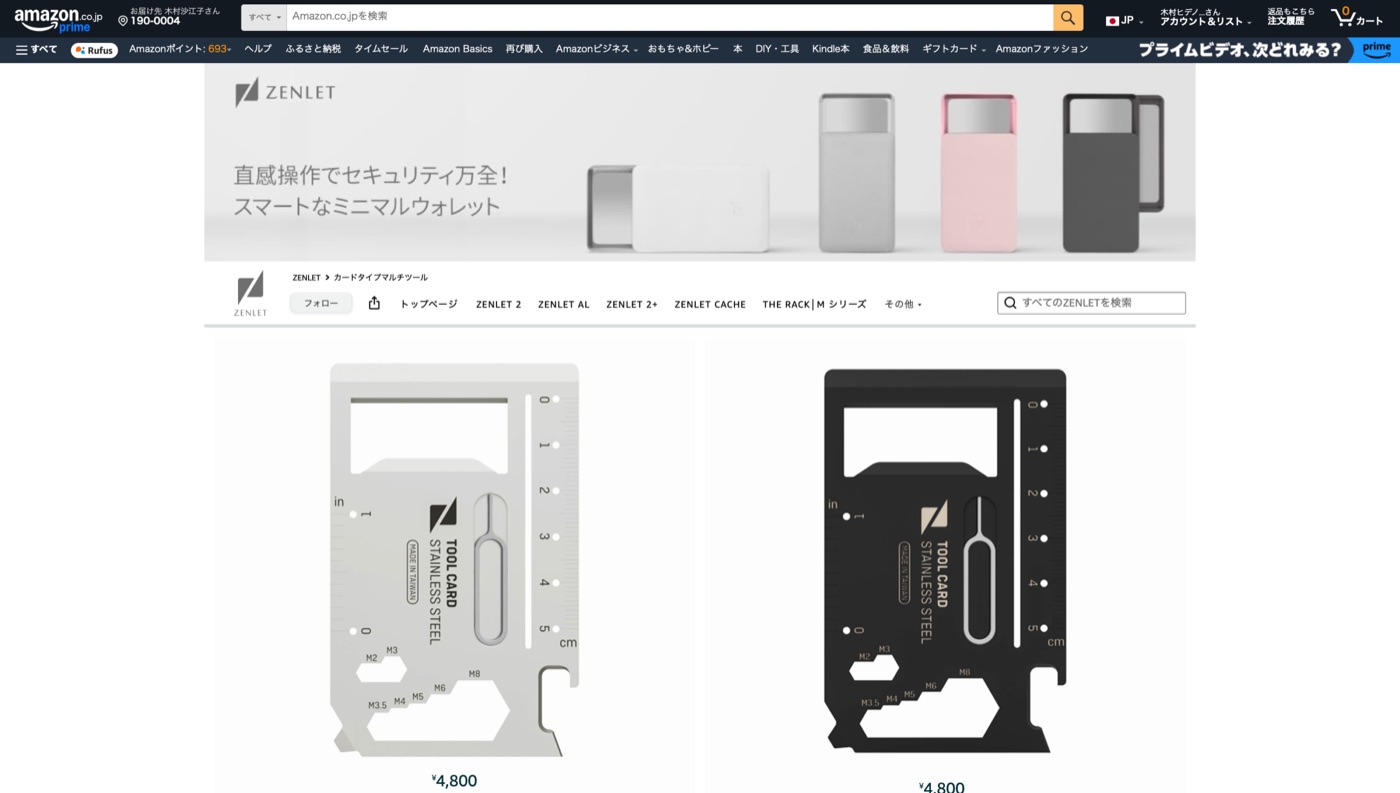Click the orange search magnifier button
The image size is (1400, 793).
pyautogui.click(x=1068, y=17)
